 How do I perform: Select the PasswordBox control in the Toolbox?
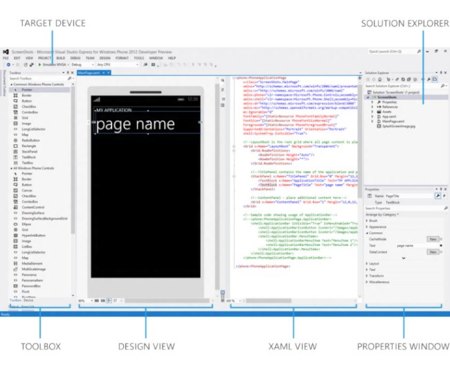[31, 286]
